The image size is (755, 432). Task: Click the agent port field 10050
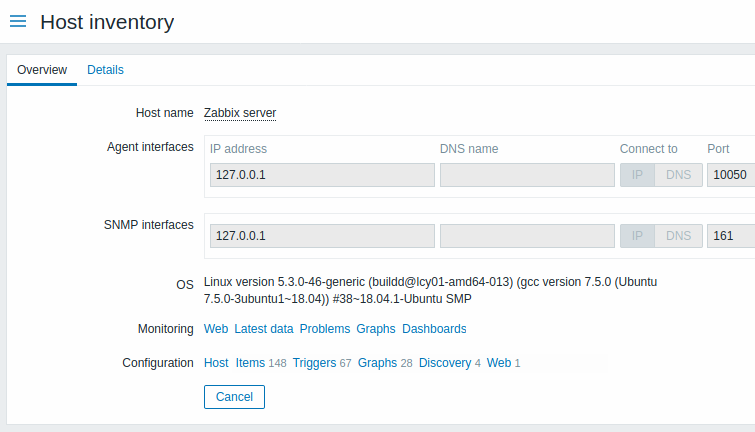coord(730,175)
